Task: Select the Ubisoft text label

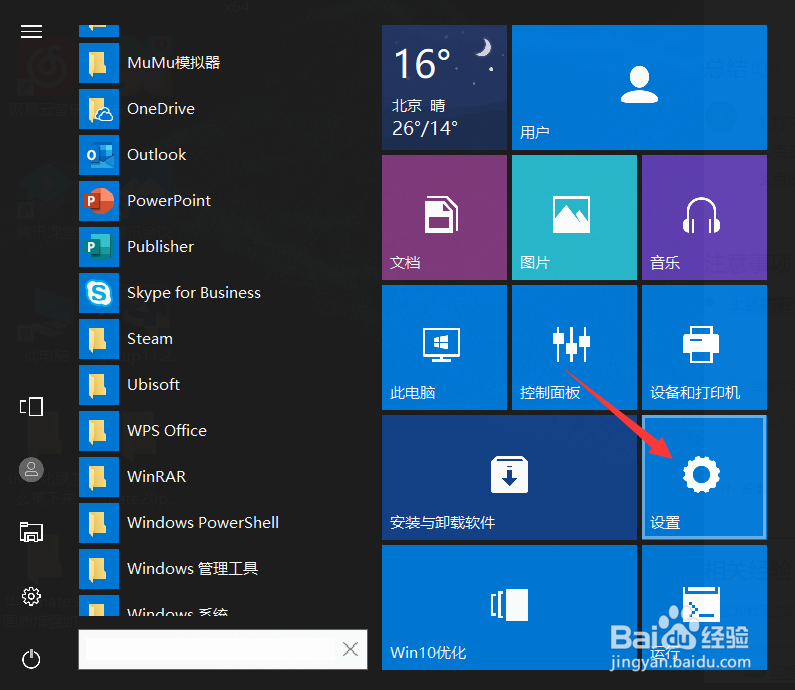Action: pyautogui.click(x=154, y=385)
